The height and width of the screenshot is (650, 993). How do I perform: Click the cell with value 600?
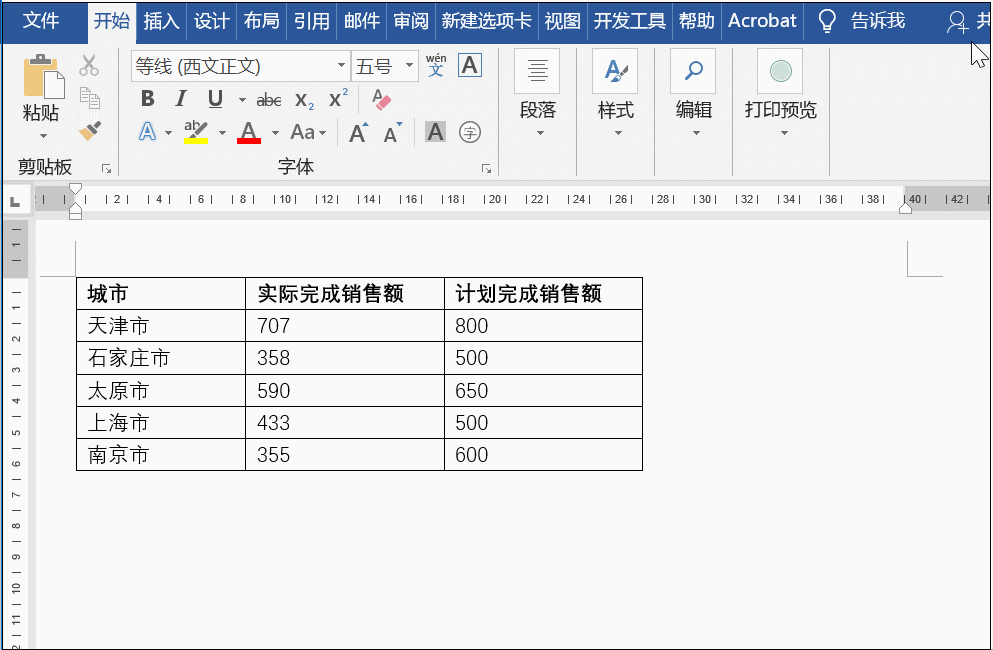tap(543, 455)
